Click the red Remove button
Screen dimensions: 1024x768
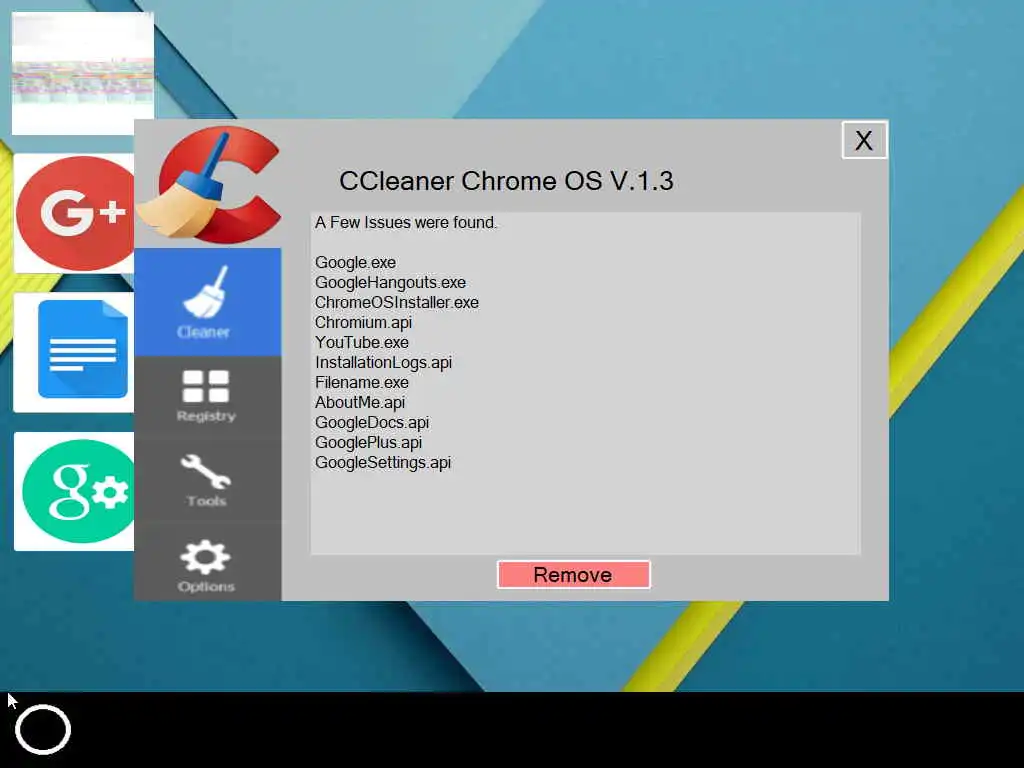573,575
